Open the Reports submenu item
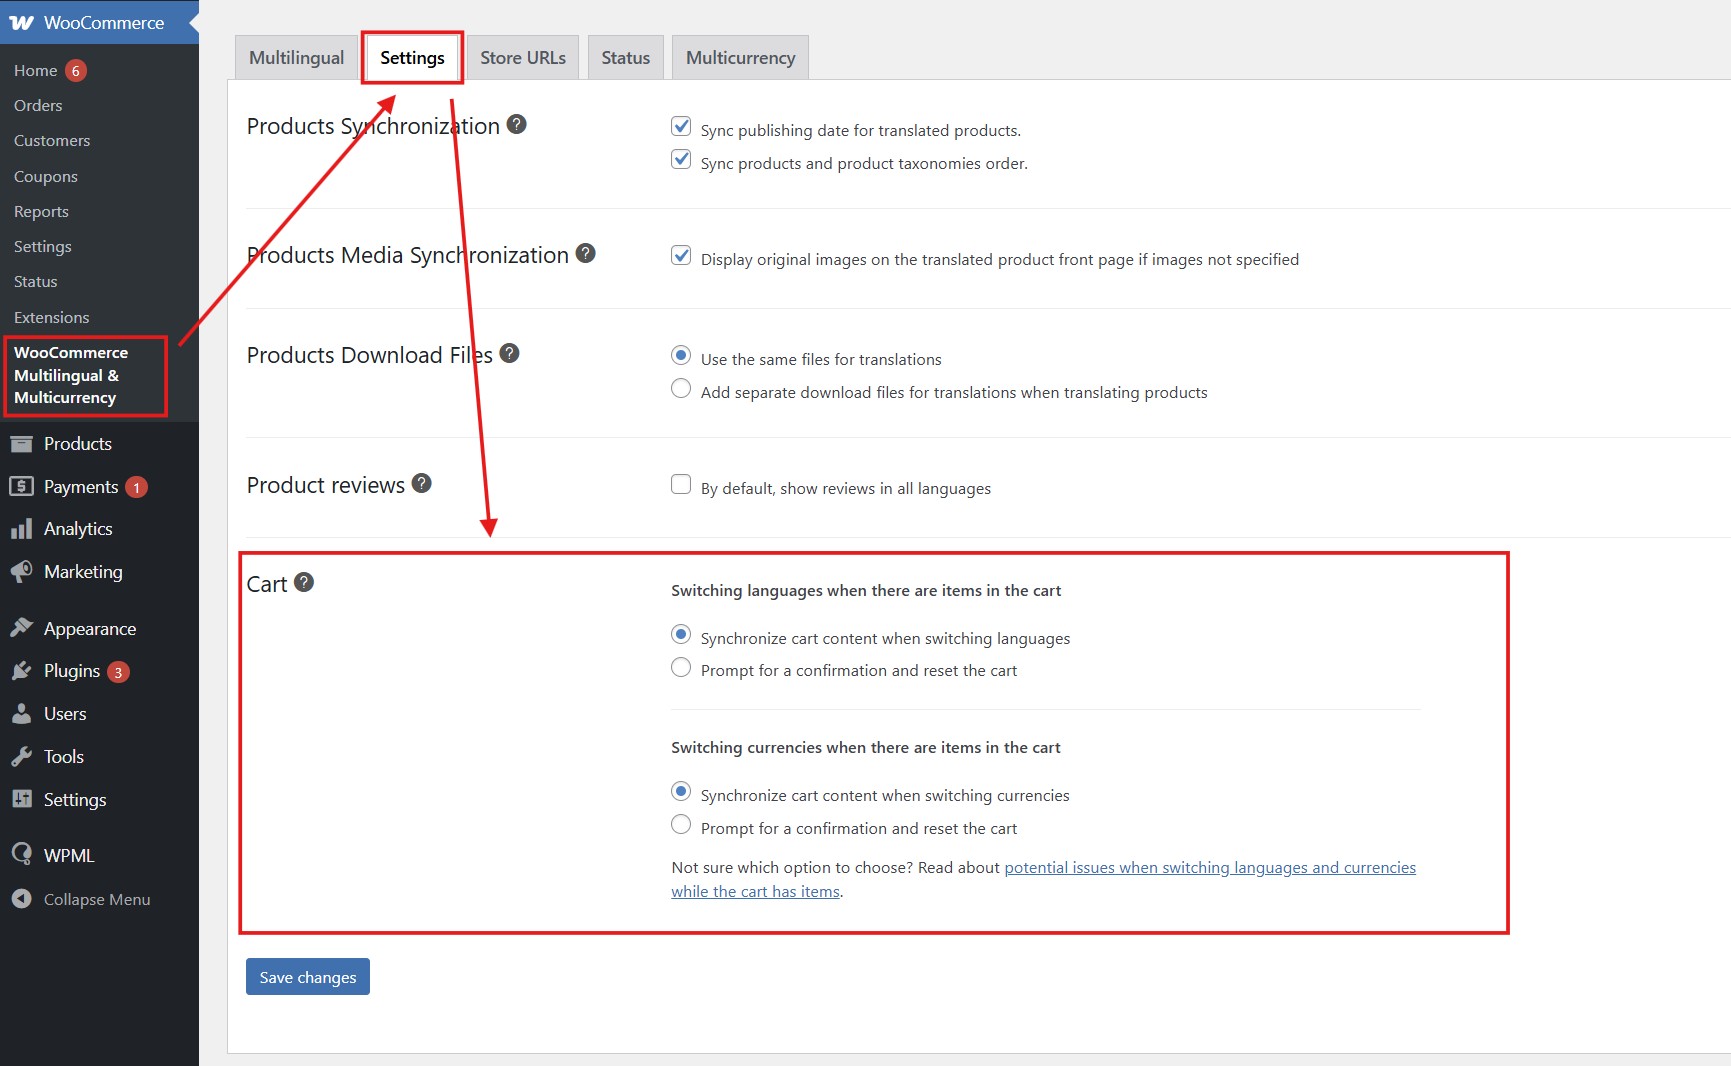Image resolution: width=1731 pixels, height=1066 pixels. coord(41,212)
